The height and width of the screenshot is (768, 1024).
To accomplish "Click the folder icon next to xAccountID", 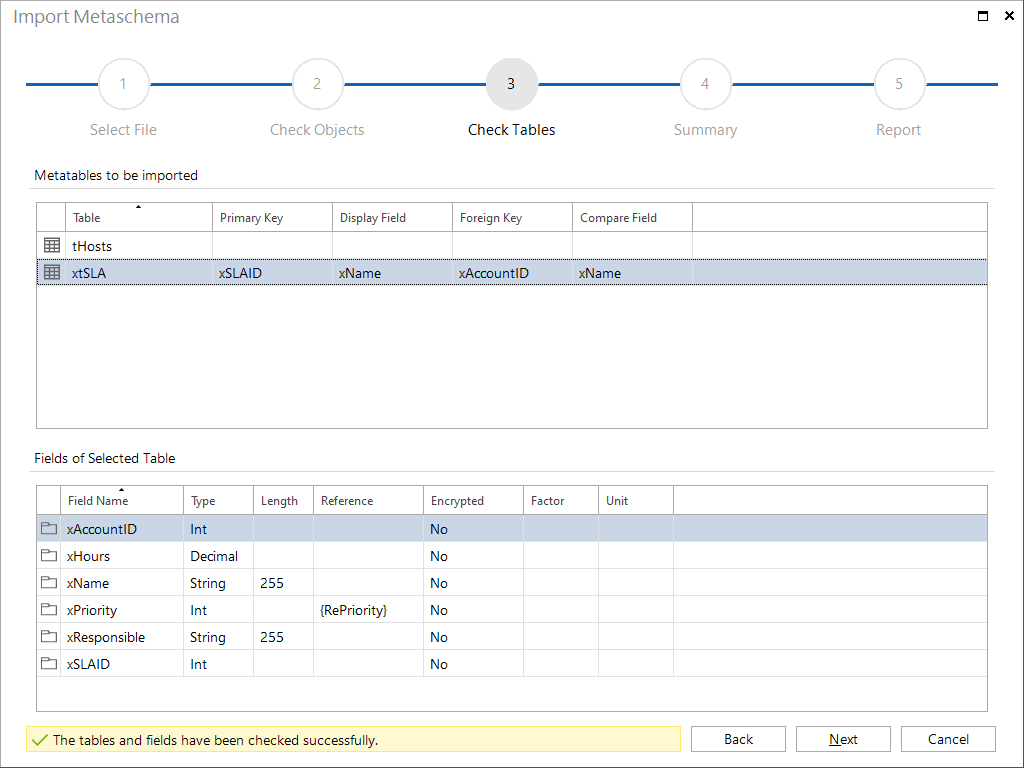I will (x=49, y=528).
